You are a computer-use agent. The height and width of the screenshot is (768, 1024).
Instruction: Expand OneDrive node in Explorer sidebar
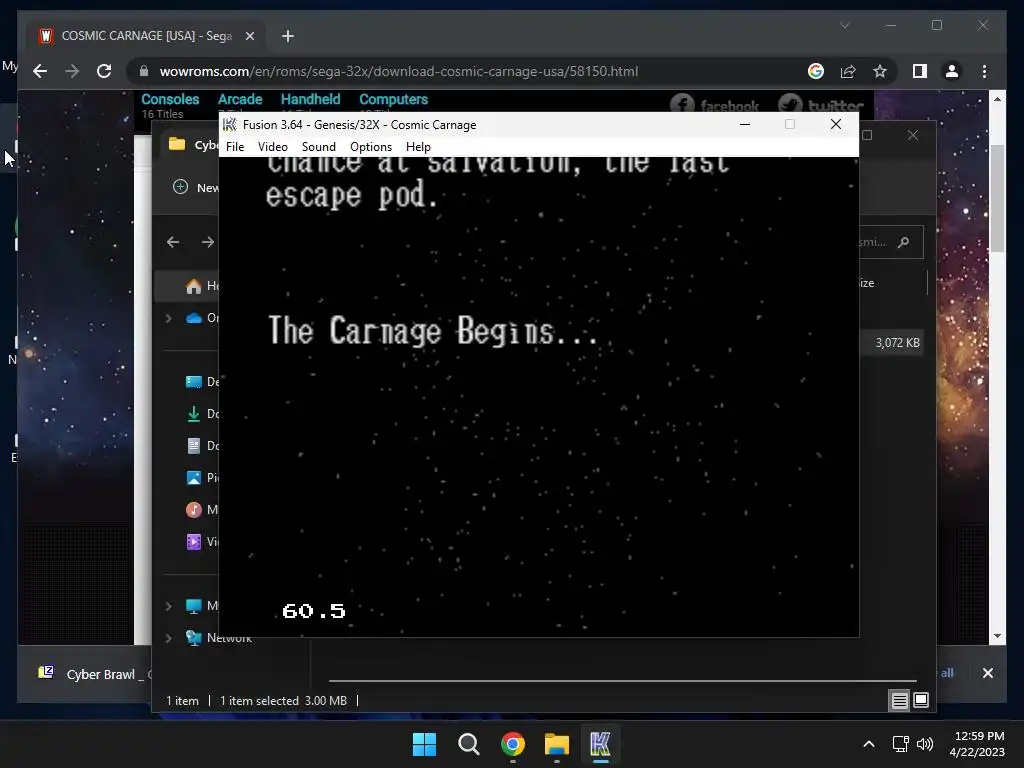(168, 318)
